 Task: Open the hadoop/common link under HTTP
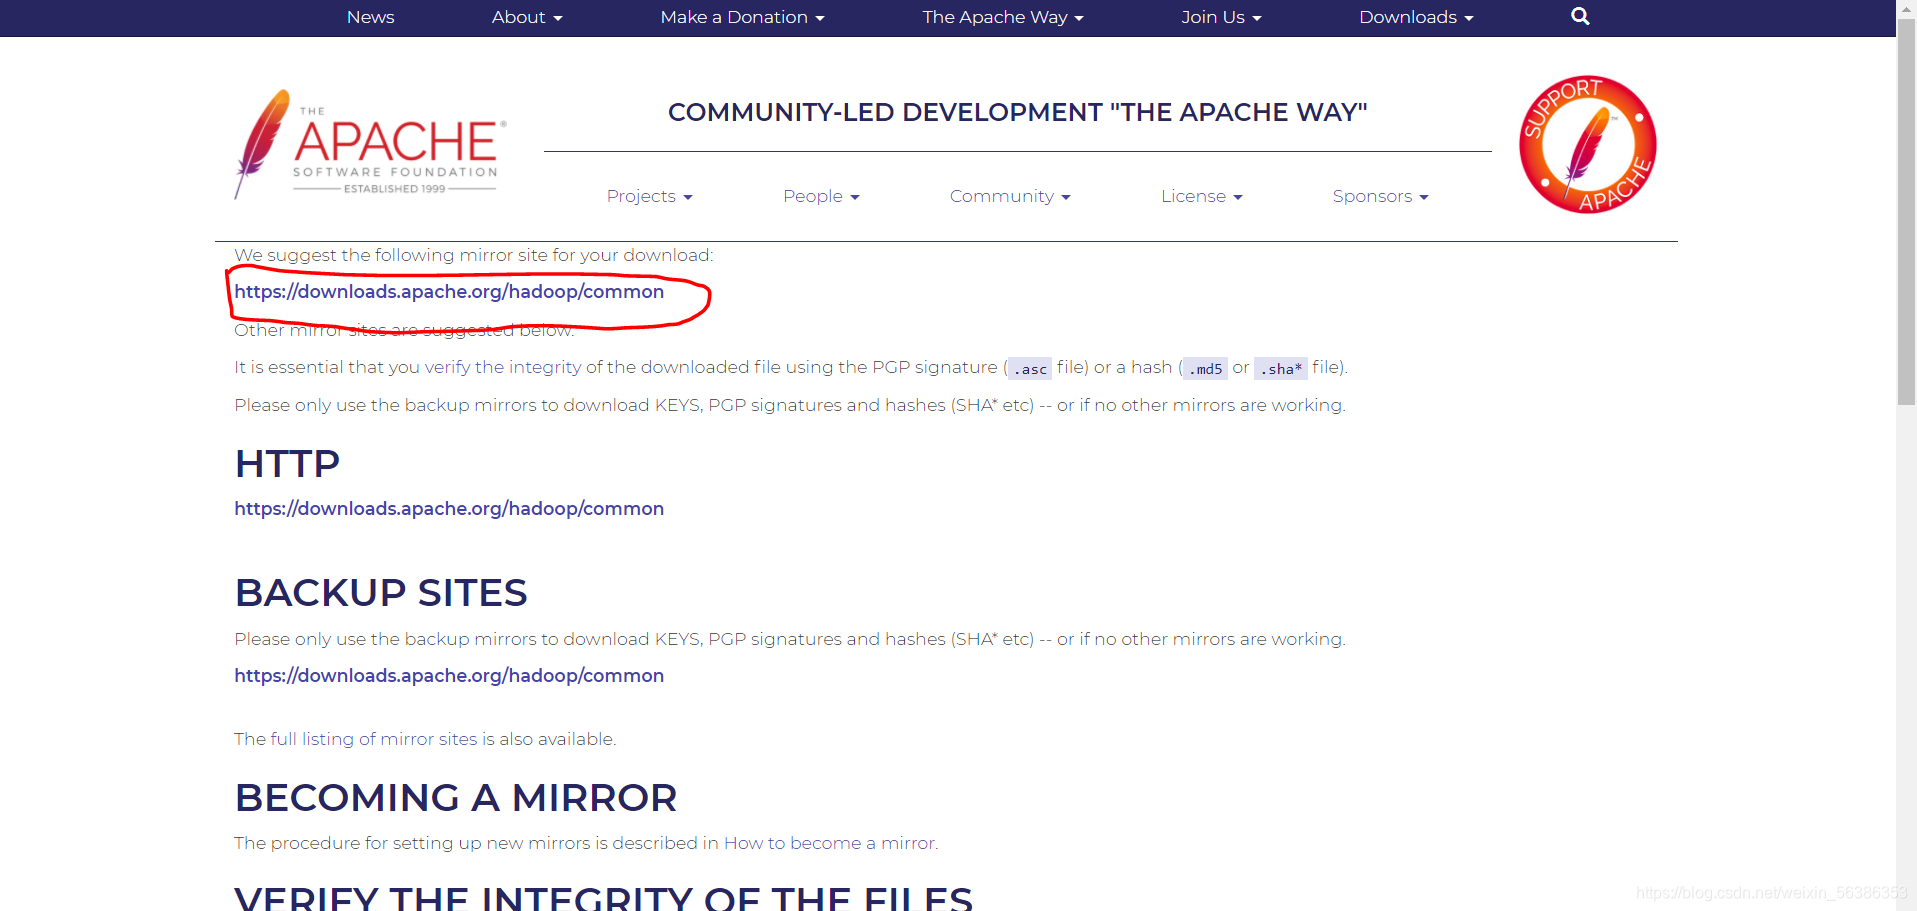[449, 509]
